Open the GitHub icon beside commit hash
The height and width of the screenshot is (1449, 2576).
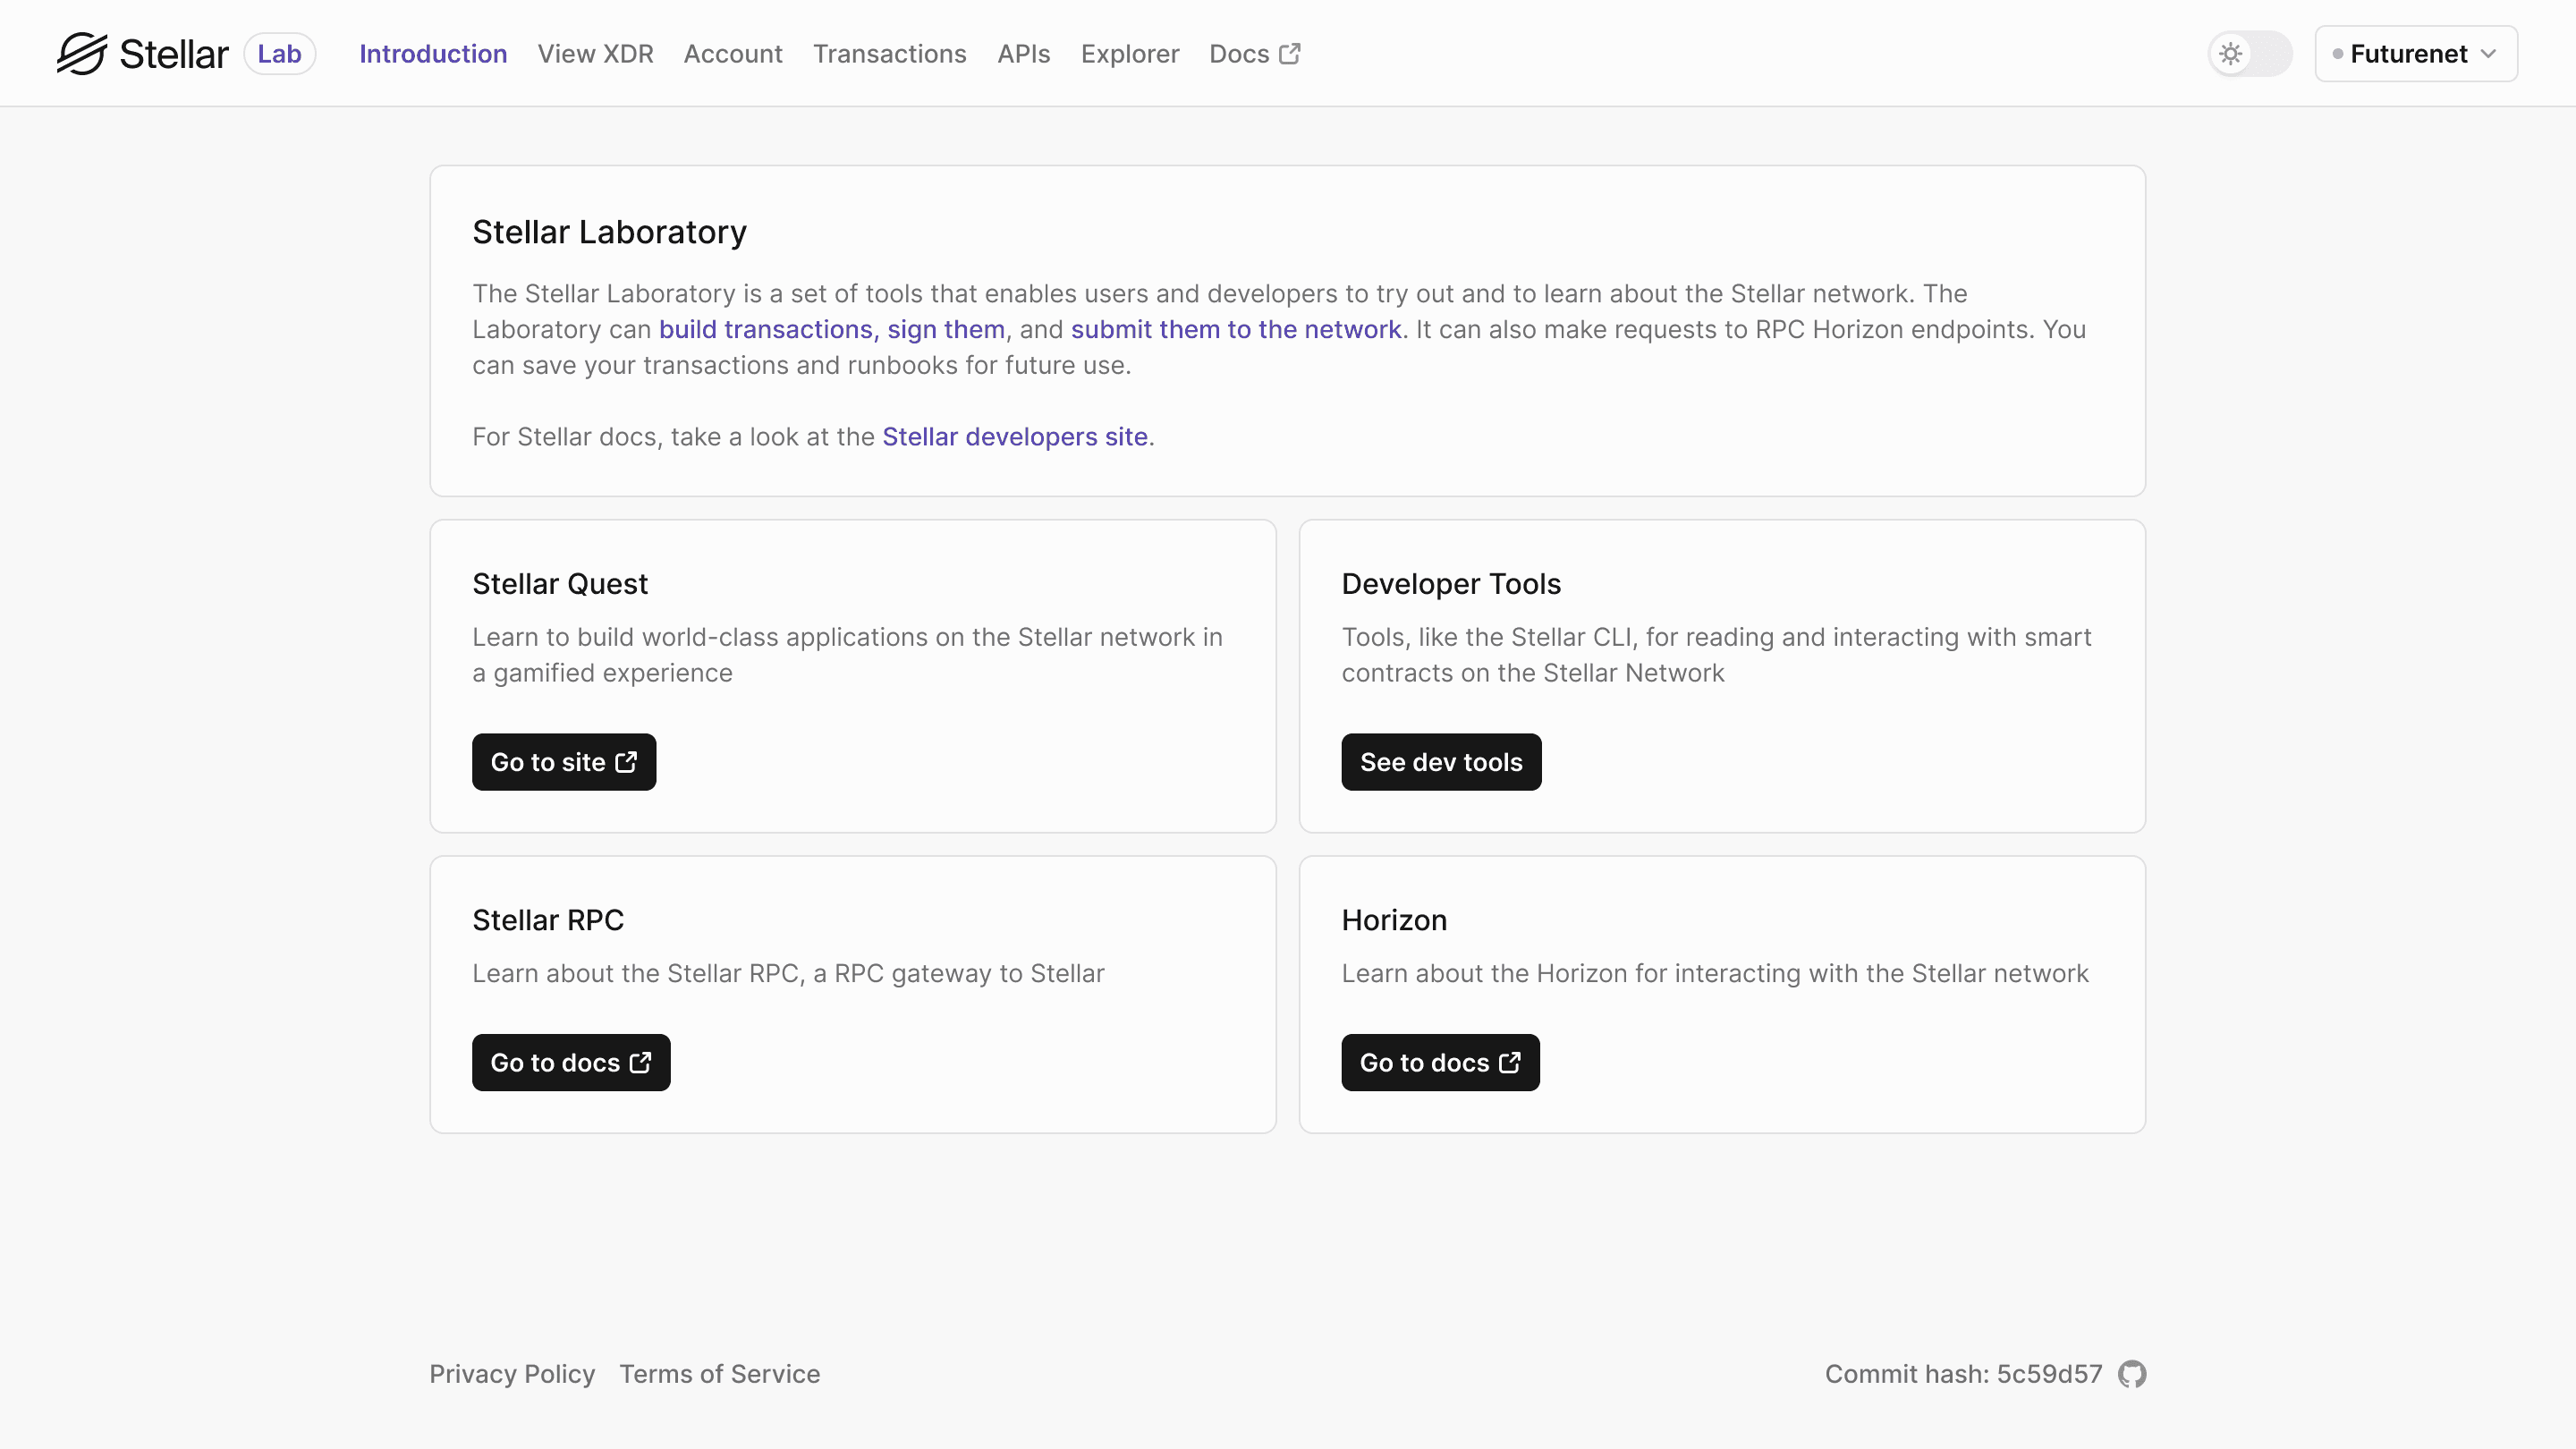(x=2132, y=1374)
